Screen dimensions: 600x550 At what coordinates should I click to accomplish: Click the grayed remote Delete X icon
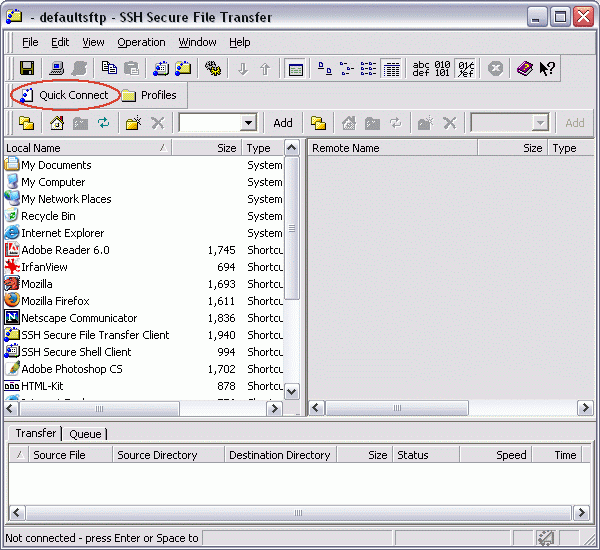(x=450, y=123)
